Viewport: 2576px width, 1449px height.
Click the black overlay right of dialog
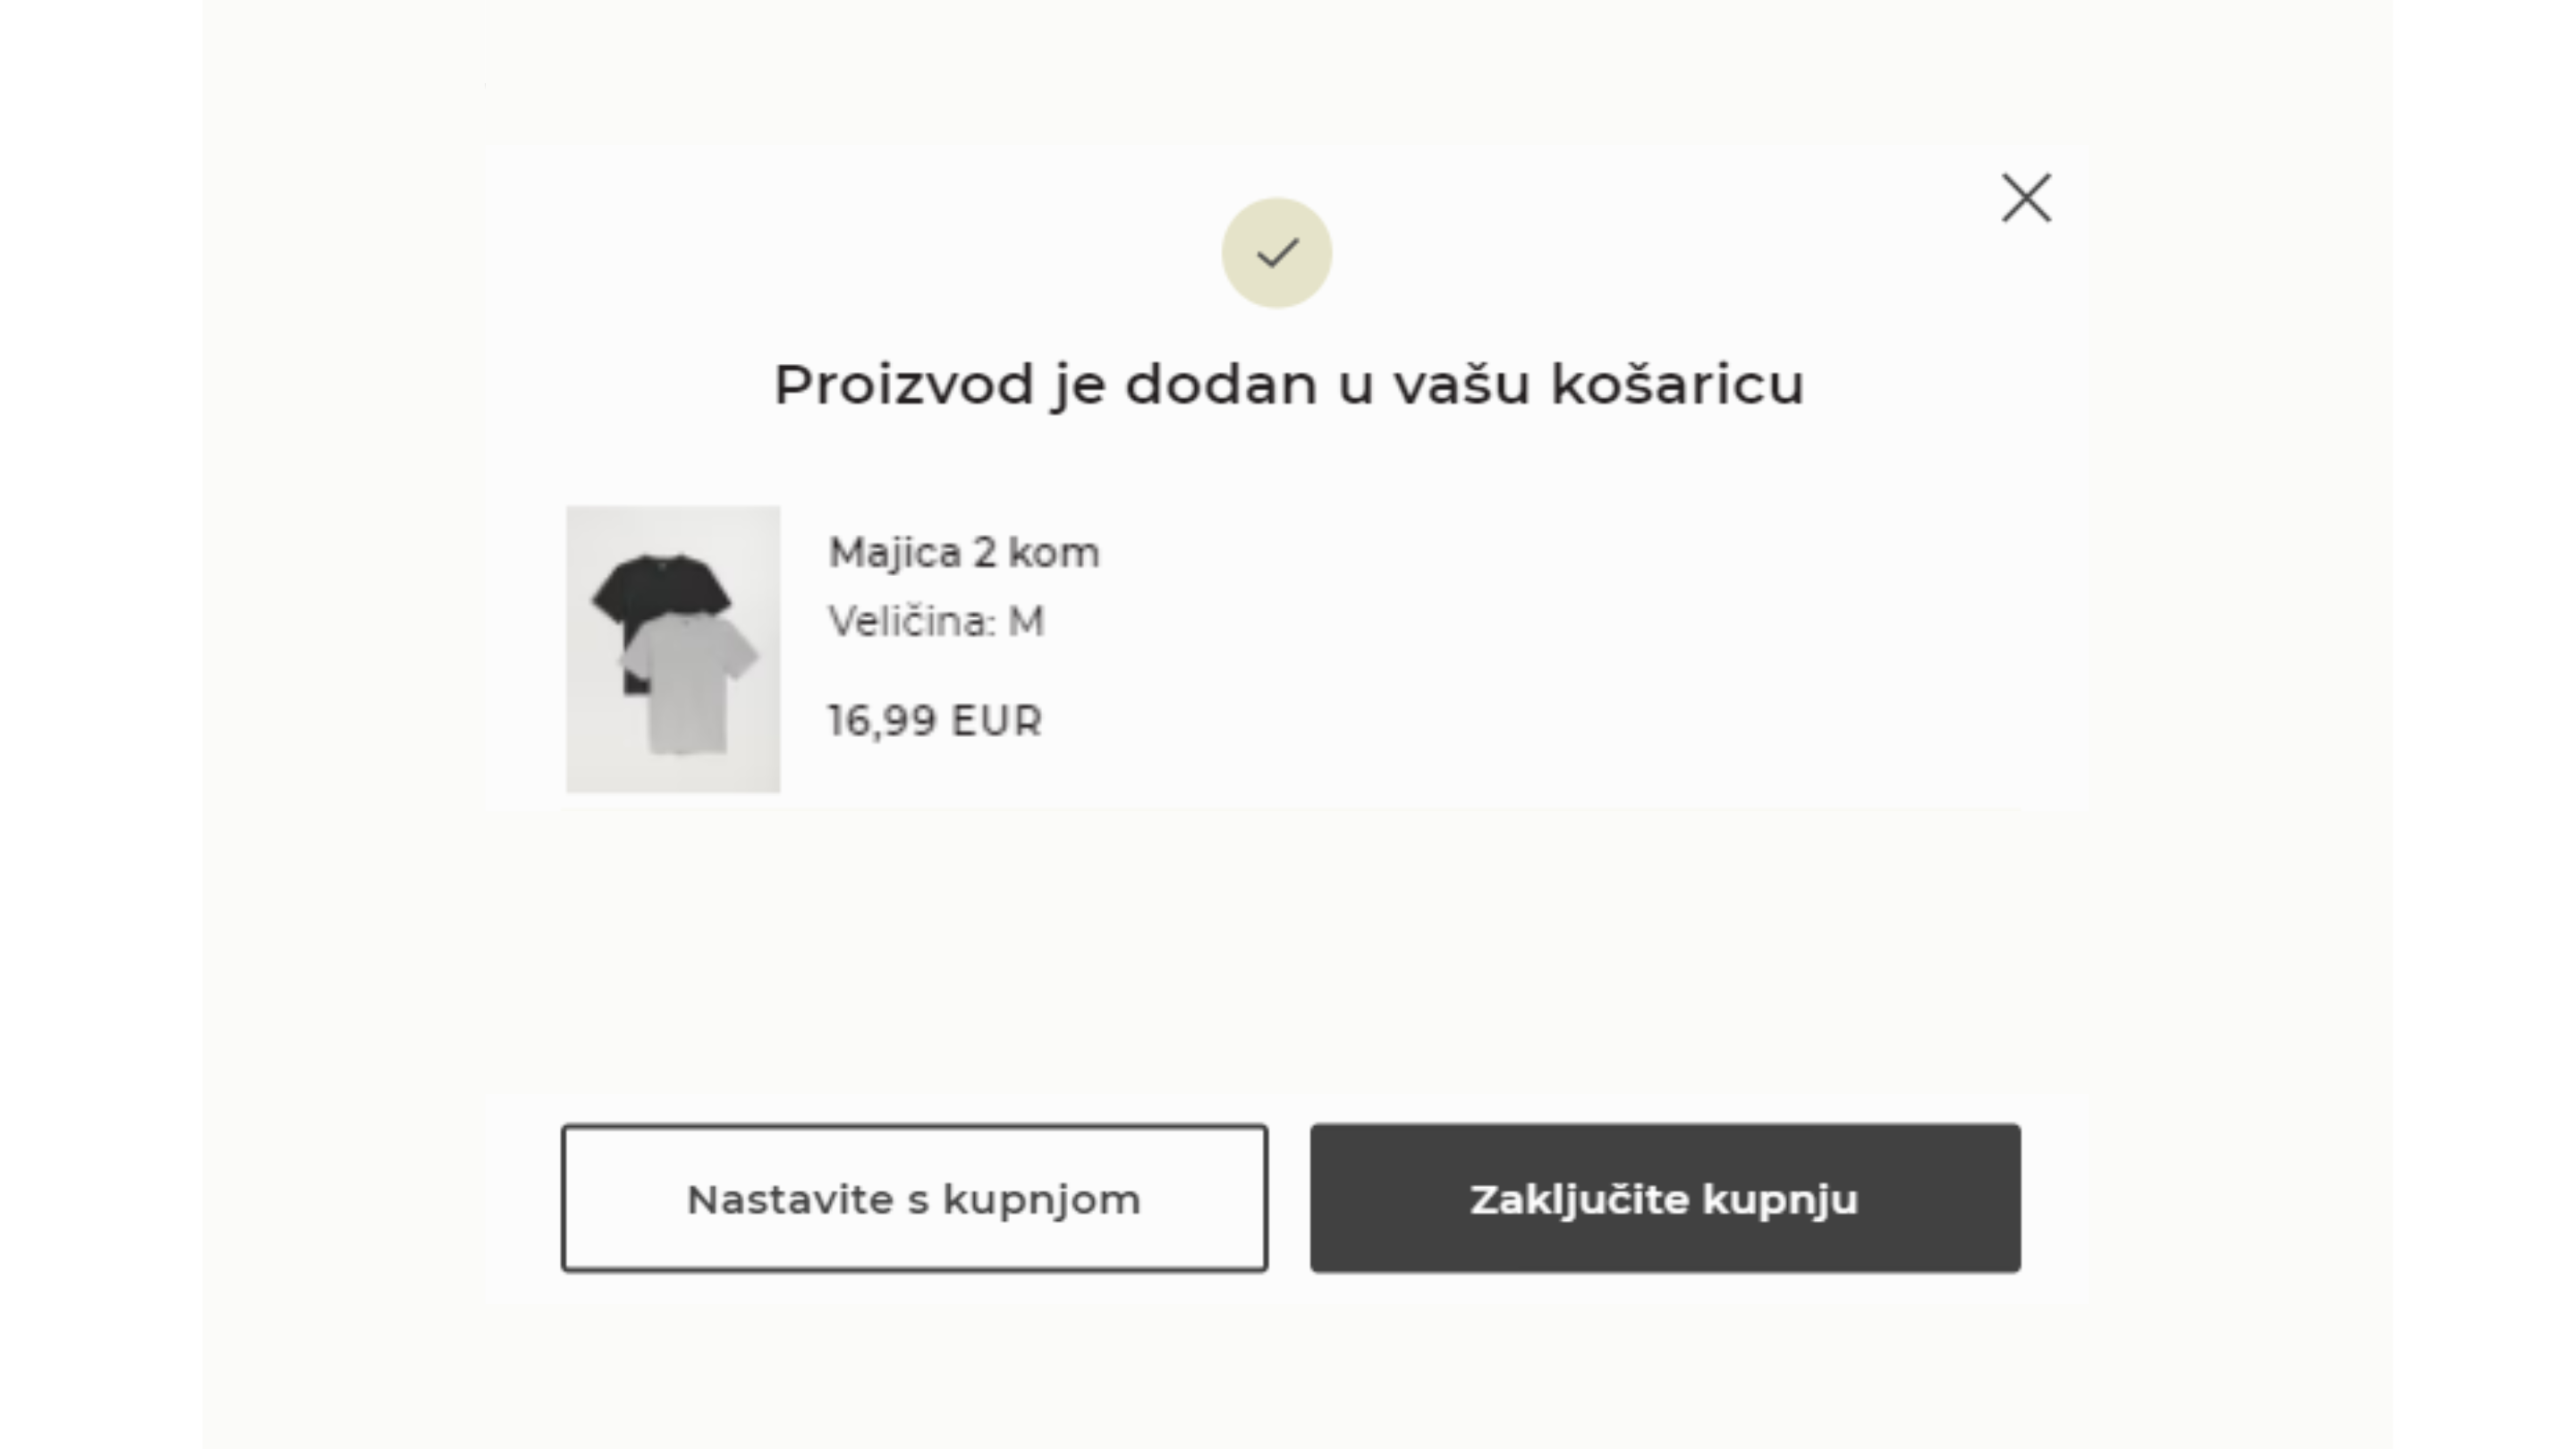pos(2484,724)
